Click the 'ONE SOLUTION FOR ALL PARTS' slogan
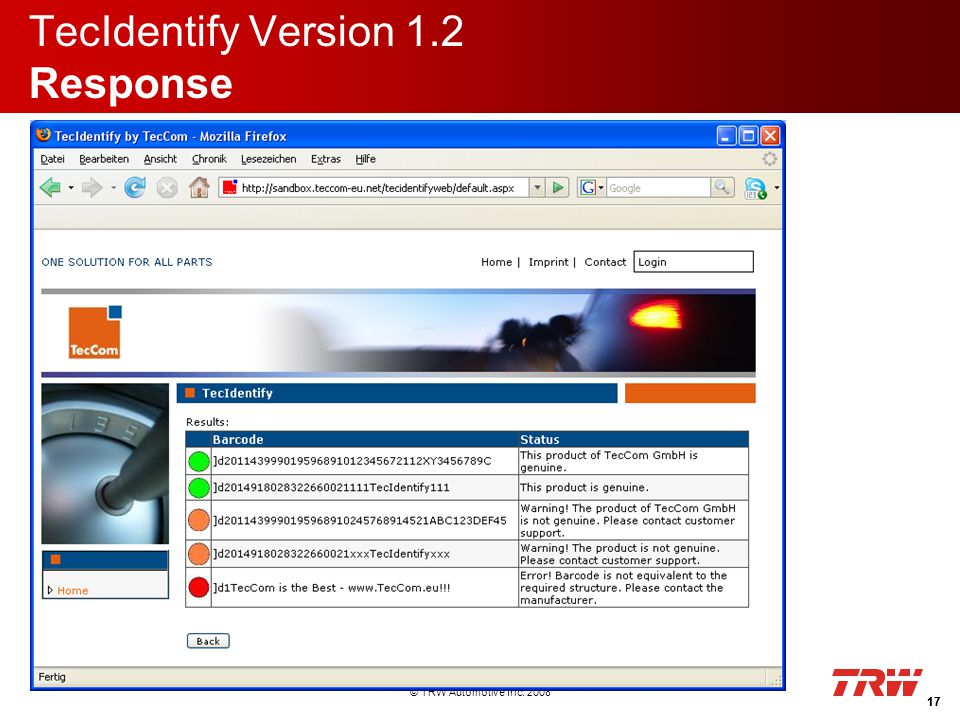960x720 pixels. (127, 262)
